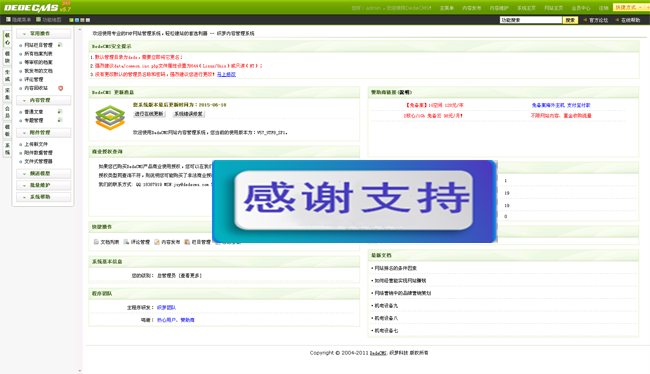Collapse the 常用操作 menu section
The width and height of the screenshot is (650, 374).
[x=44, y=33]
